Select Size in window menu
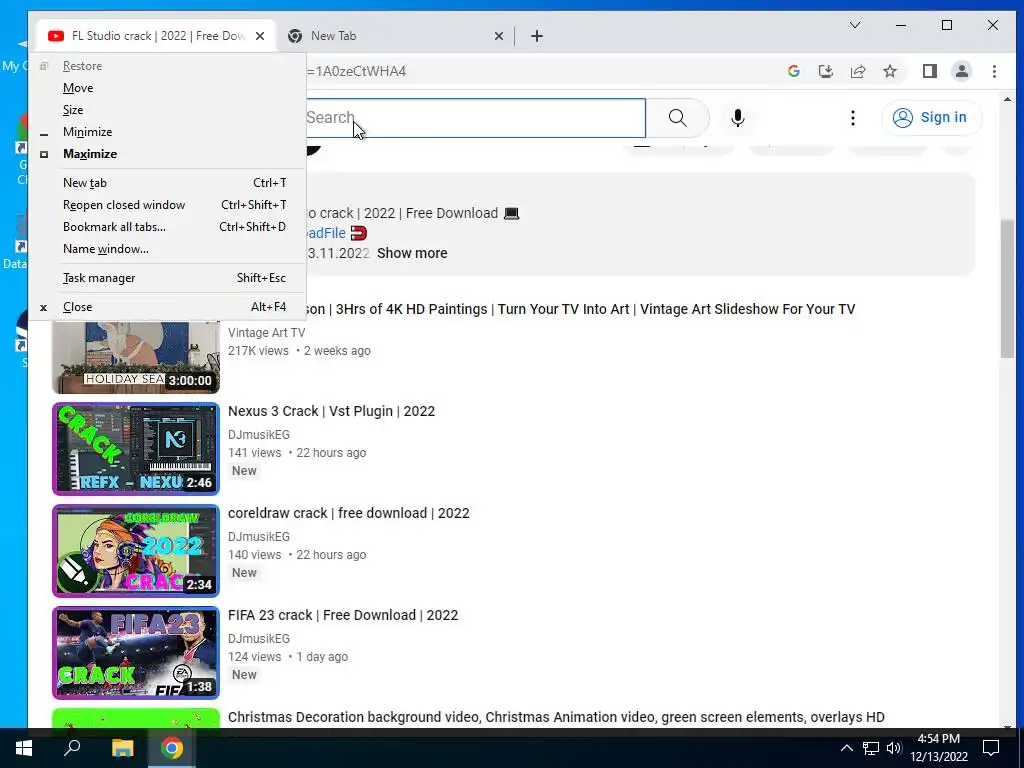The width and height of the screenshot is (1024, 768). click(167, 110)
